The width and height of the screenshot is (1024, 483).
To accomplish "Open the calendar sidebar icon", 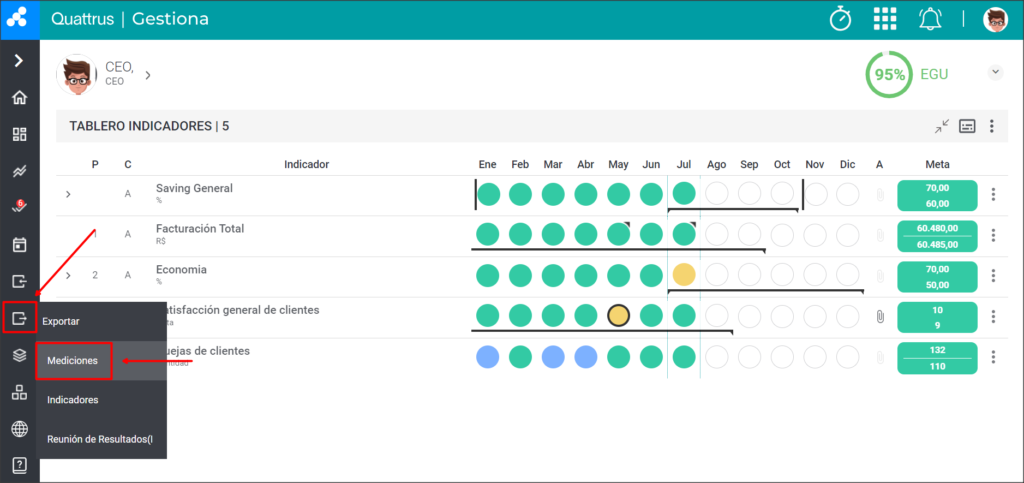I will (20, 245).
